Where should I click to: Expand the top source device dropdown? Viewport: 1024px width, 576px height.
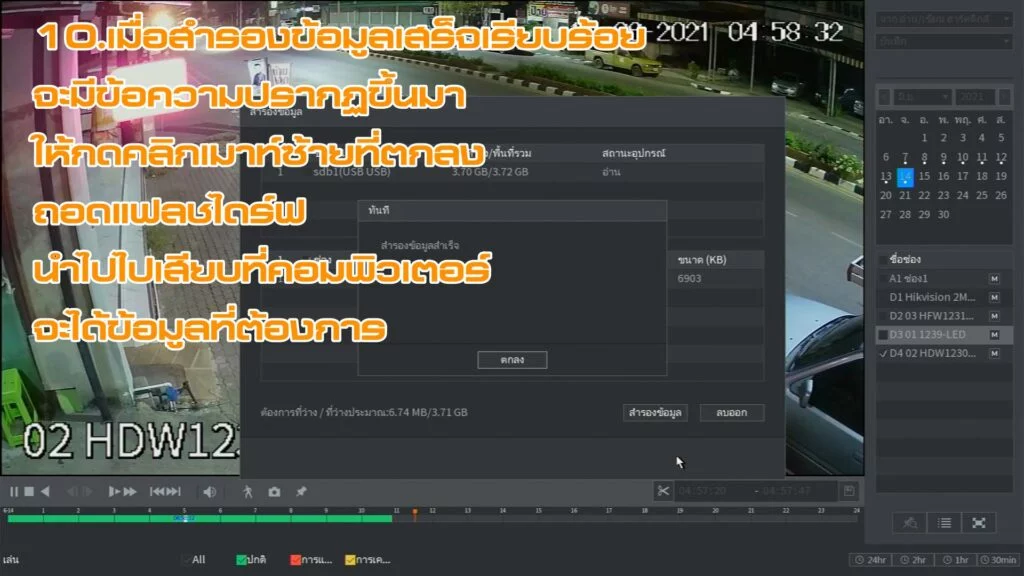pyautogui.click(x=944, y=19)
